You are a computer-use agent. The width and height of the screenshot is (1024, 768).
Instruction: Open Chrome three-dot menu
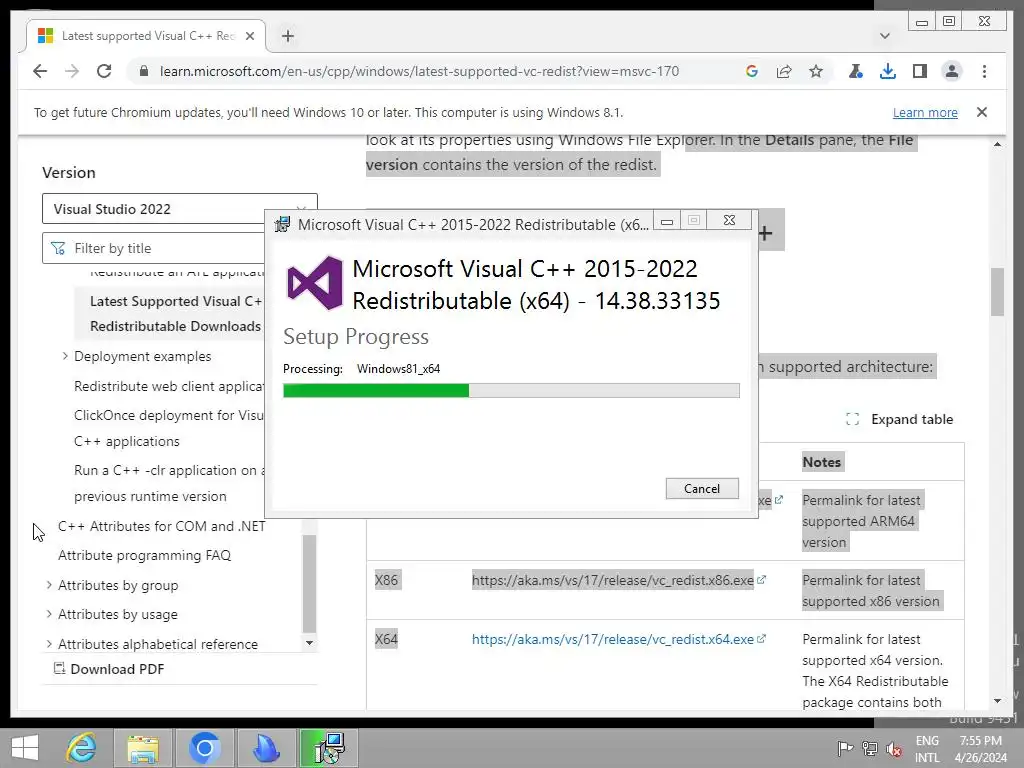coord(984,71)
